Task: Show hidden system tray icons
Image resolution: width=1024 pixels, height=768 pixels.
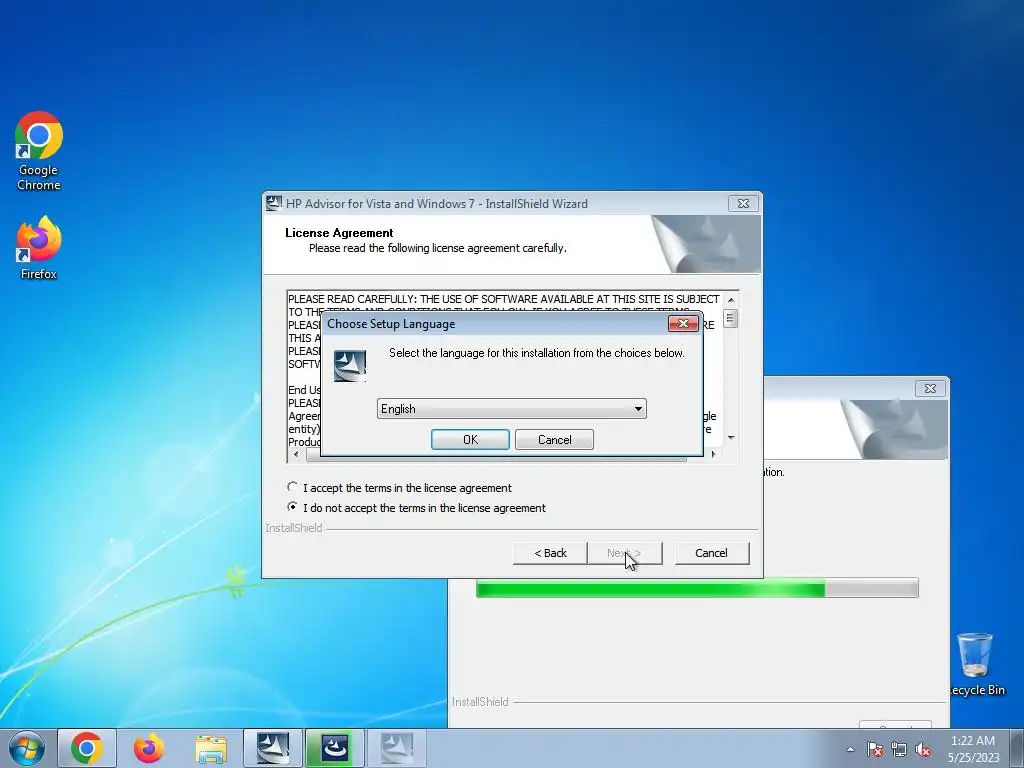Action: click(x=850, y=749)
